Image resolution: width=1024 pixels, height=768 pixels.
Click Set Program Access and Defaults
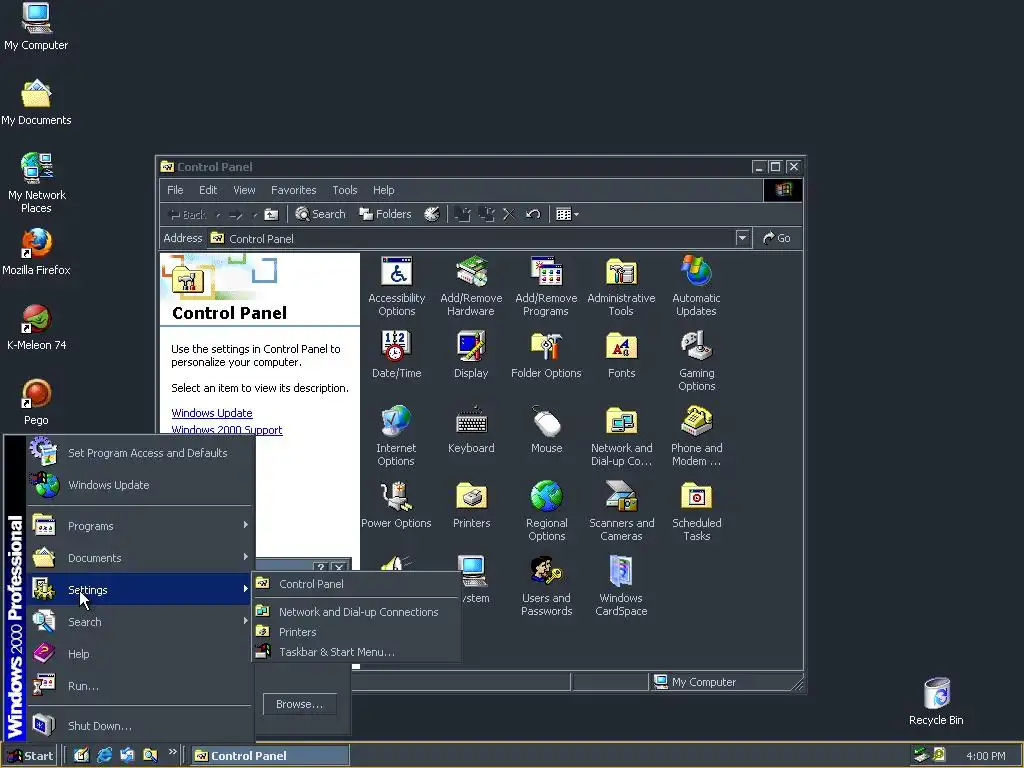tap(140, 453)
